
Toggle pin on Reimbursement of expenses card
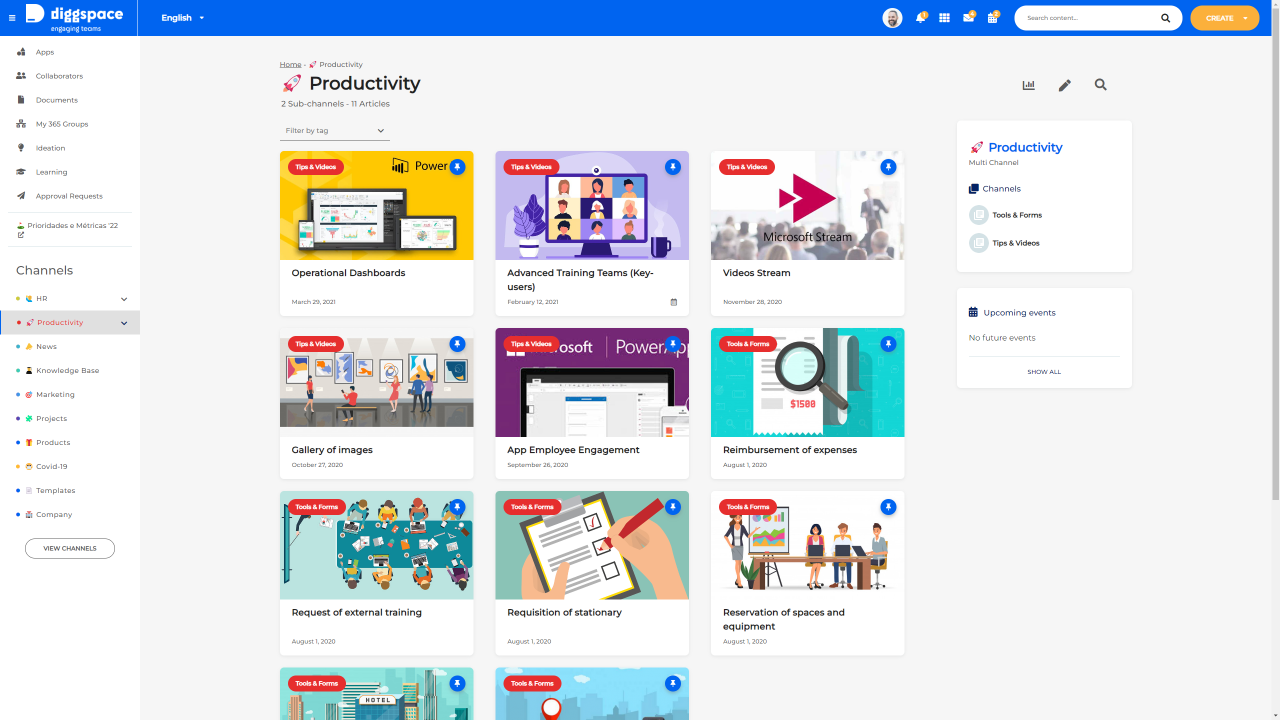tap(888, 344)
